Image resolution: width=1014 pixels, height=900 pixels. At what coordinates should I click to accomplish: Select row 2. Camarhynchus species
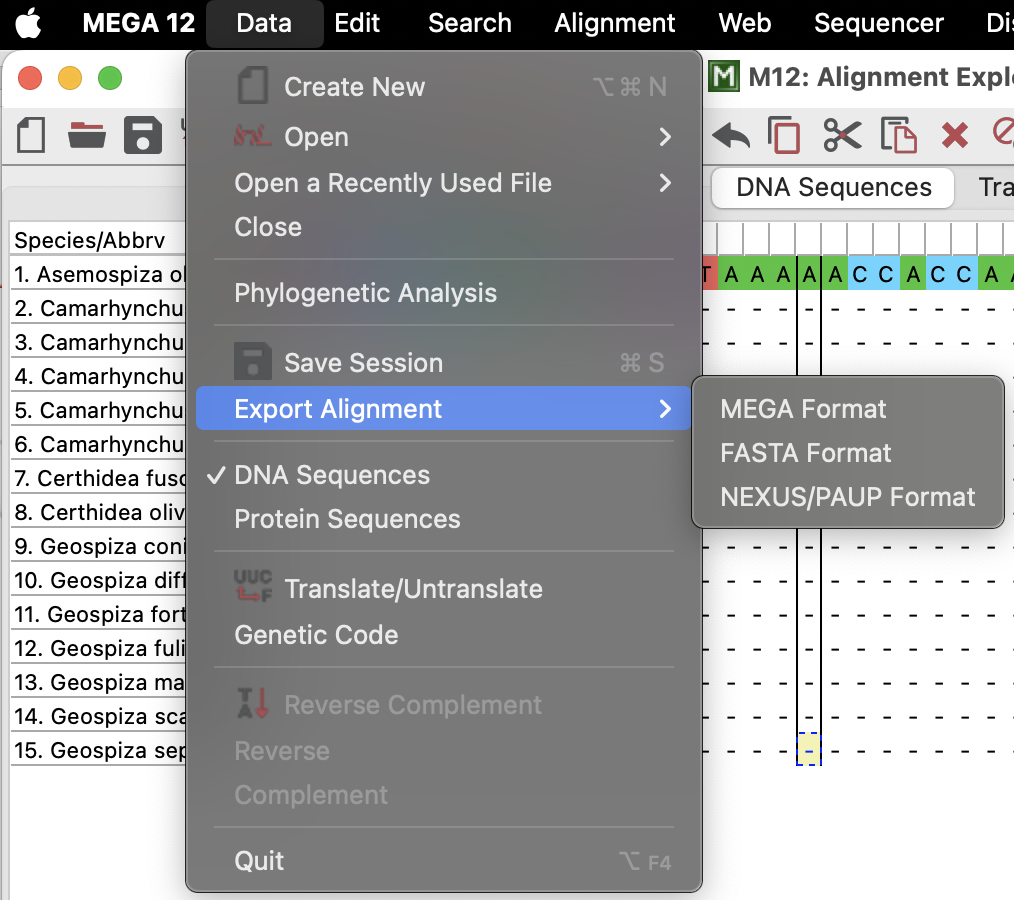98,308
